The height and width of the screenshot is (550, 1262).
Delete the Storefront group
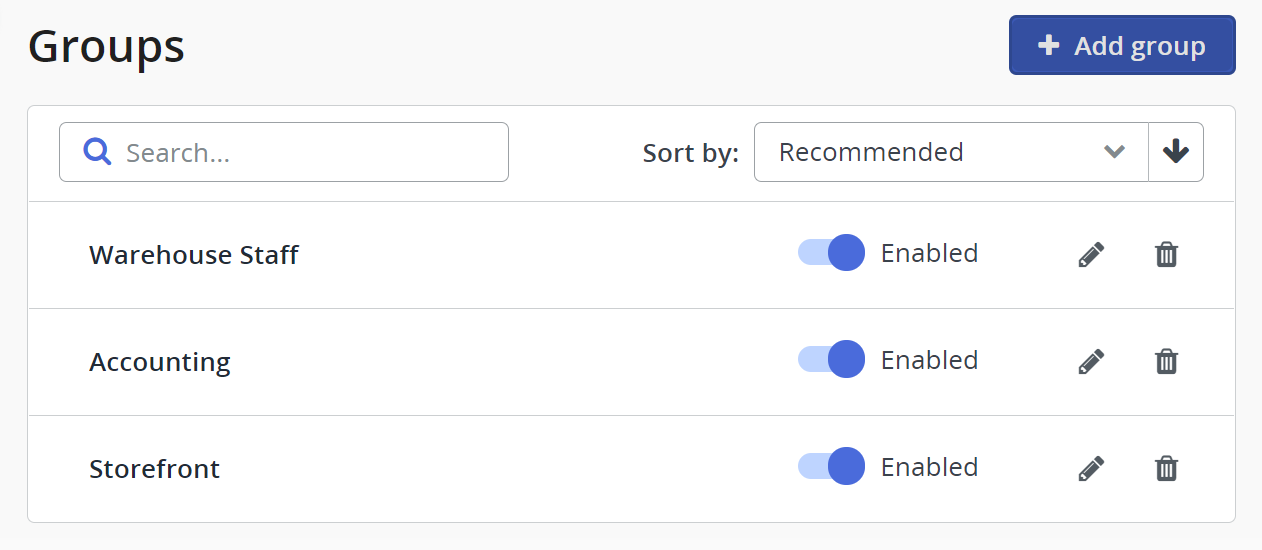click(1166, 468)
